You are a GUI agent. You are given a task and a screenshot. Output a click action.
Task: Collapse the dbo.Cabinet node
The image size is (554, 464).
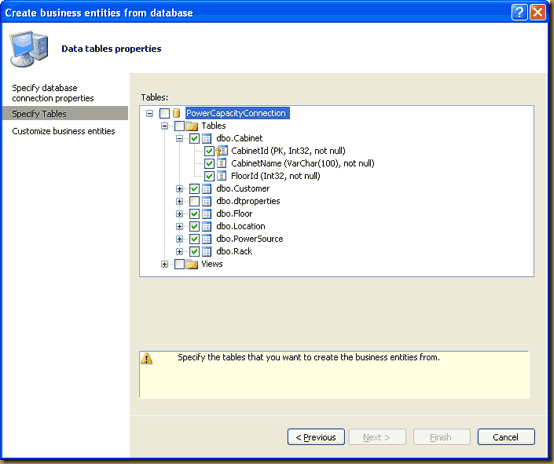click(x=179, y=139)
